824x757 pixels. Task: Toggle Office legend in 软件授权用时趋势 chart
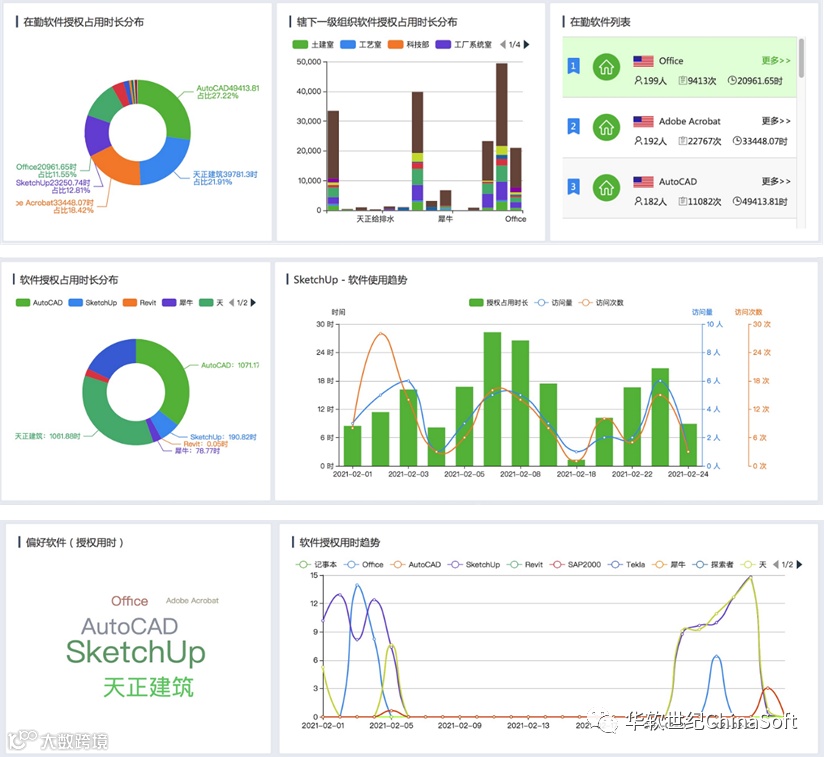364,565
